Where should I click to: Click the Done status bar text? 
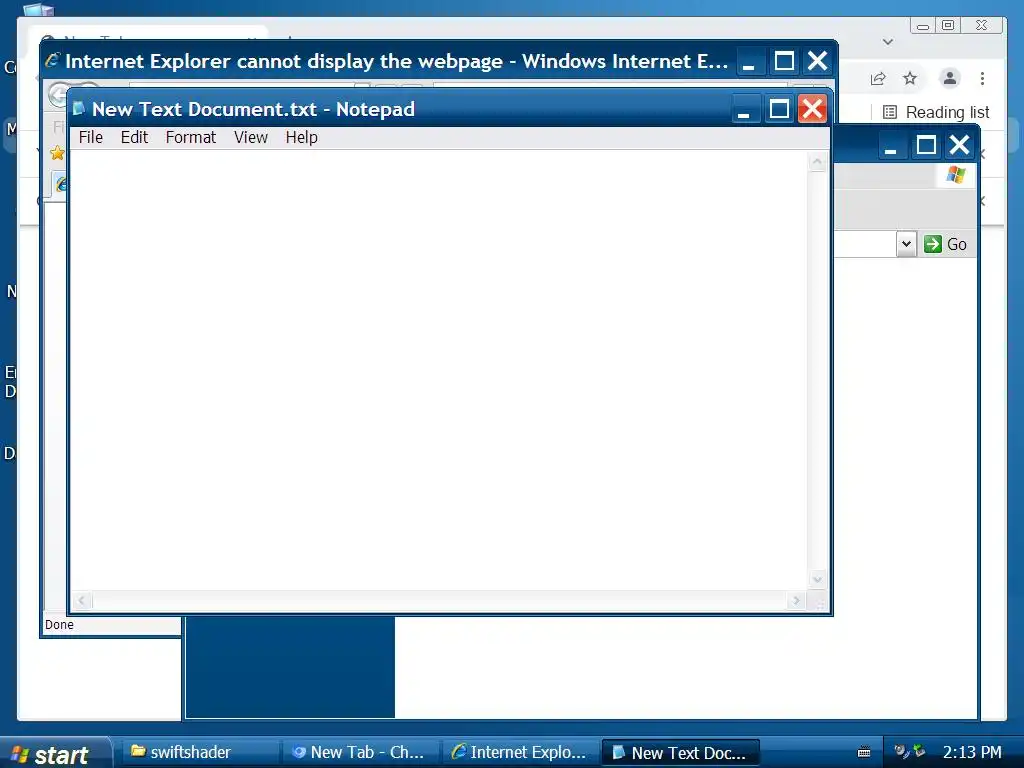(x=59, y=625)
